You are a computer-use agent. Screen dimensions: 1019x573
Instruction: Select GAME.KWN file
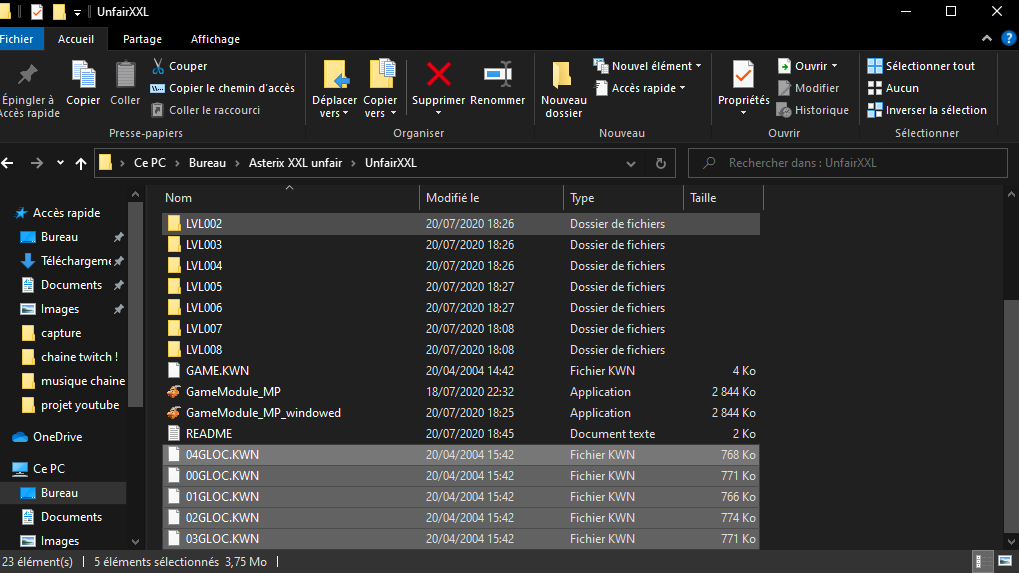coord(461,371)
